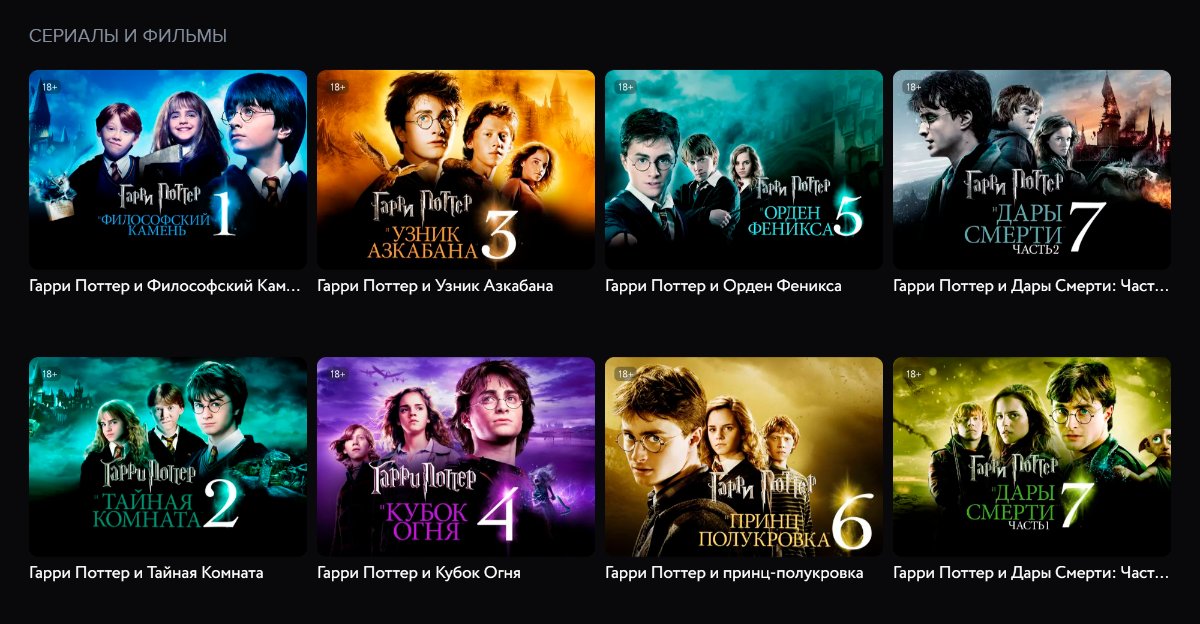Screen dimensions: 1200x624
Task: Open the Принц-полукровка poster thumbnail
Action: (x=744, y=457)
